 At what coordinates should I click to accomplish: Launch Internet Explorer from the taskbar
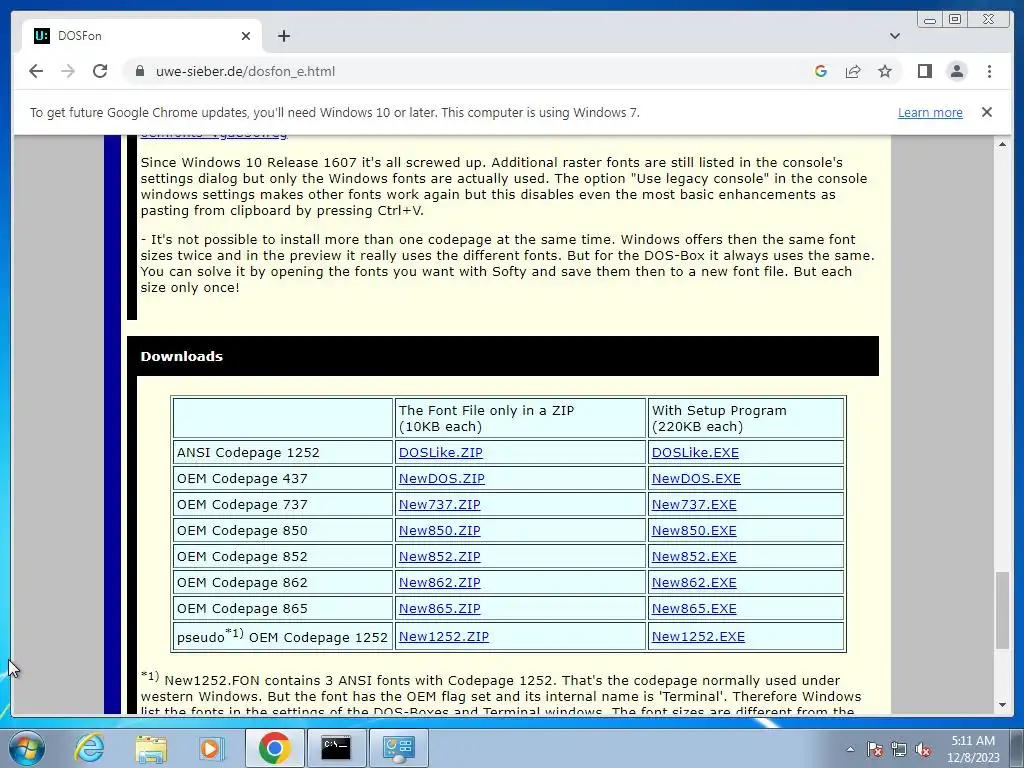[x=89, y=748]
